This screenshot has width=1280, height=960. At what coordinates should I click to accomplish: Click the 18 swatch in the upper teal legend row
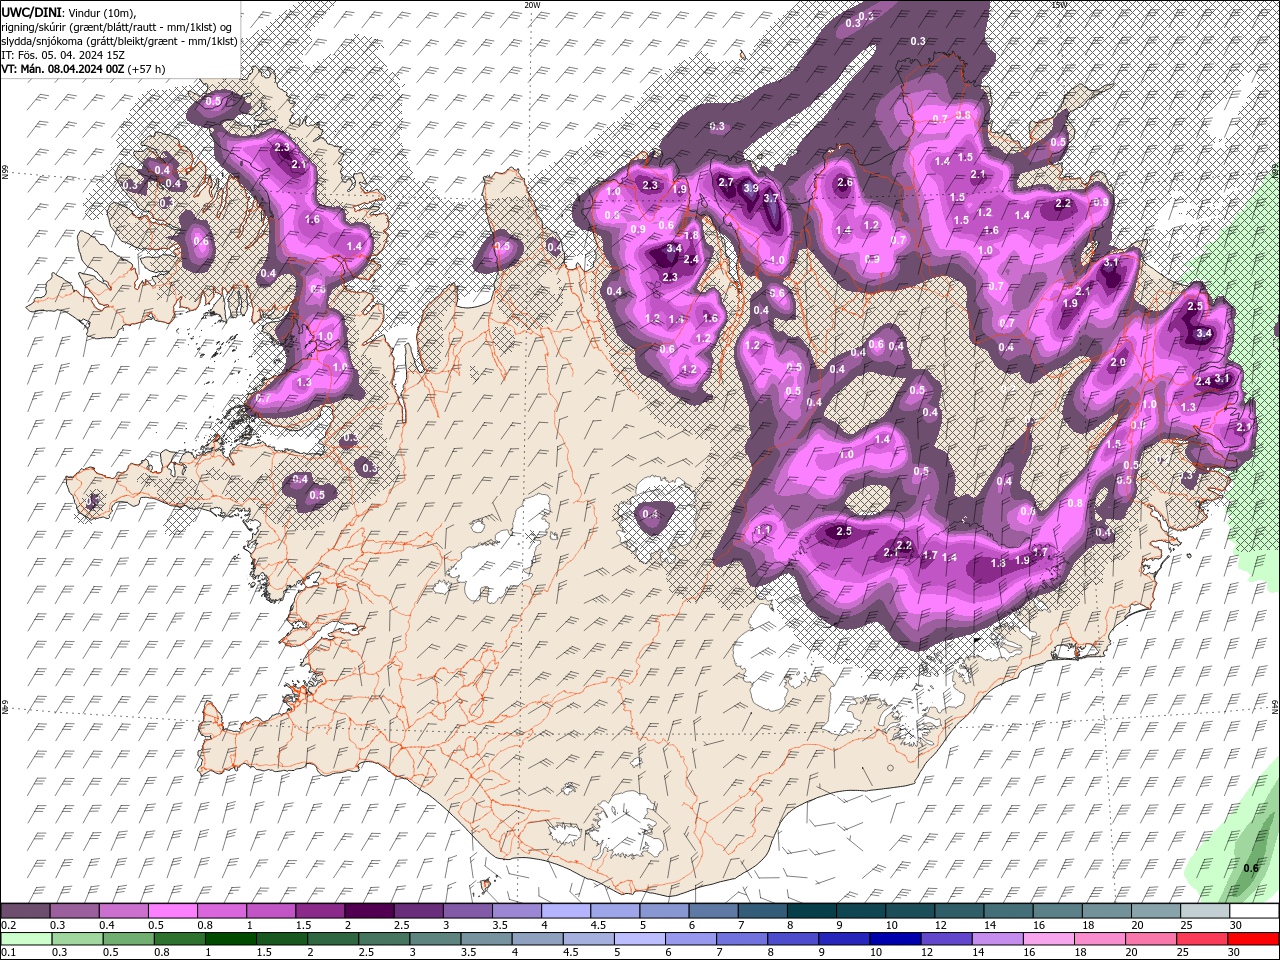(1106, 911)
